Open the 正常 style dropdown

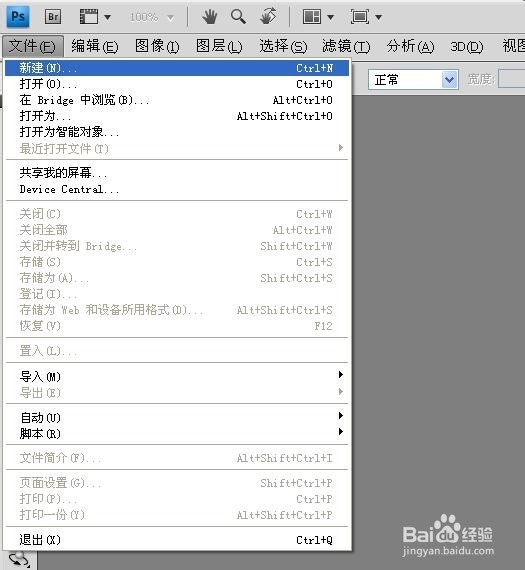pos(413,80)
